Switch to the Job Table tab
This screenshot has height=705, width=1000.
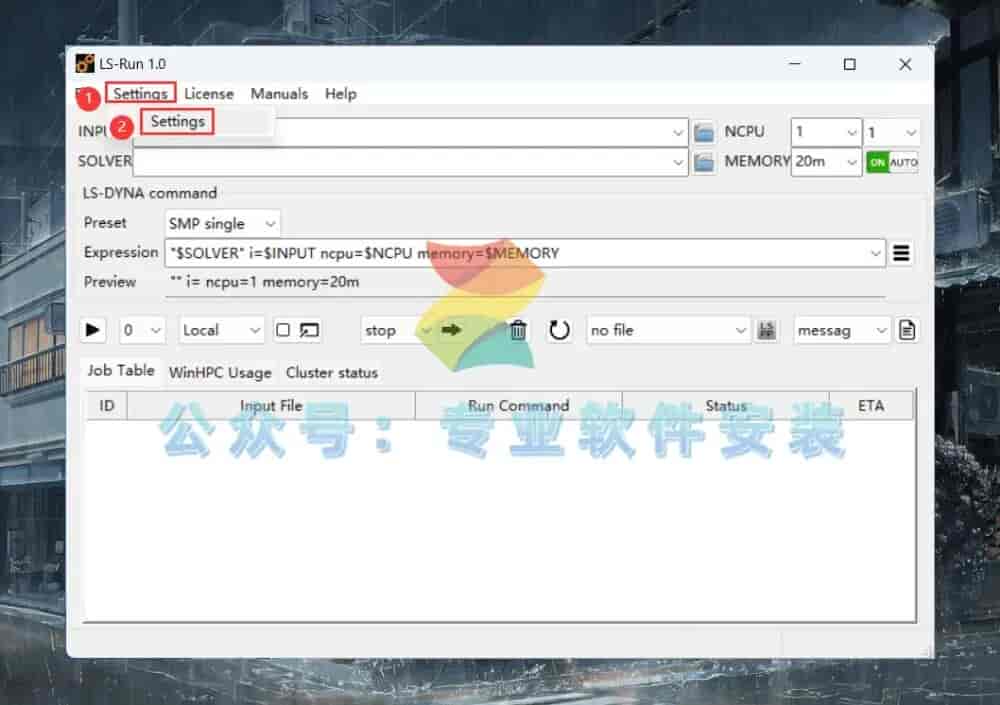coord(121,371)
